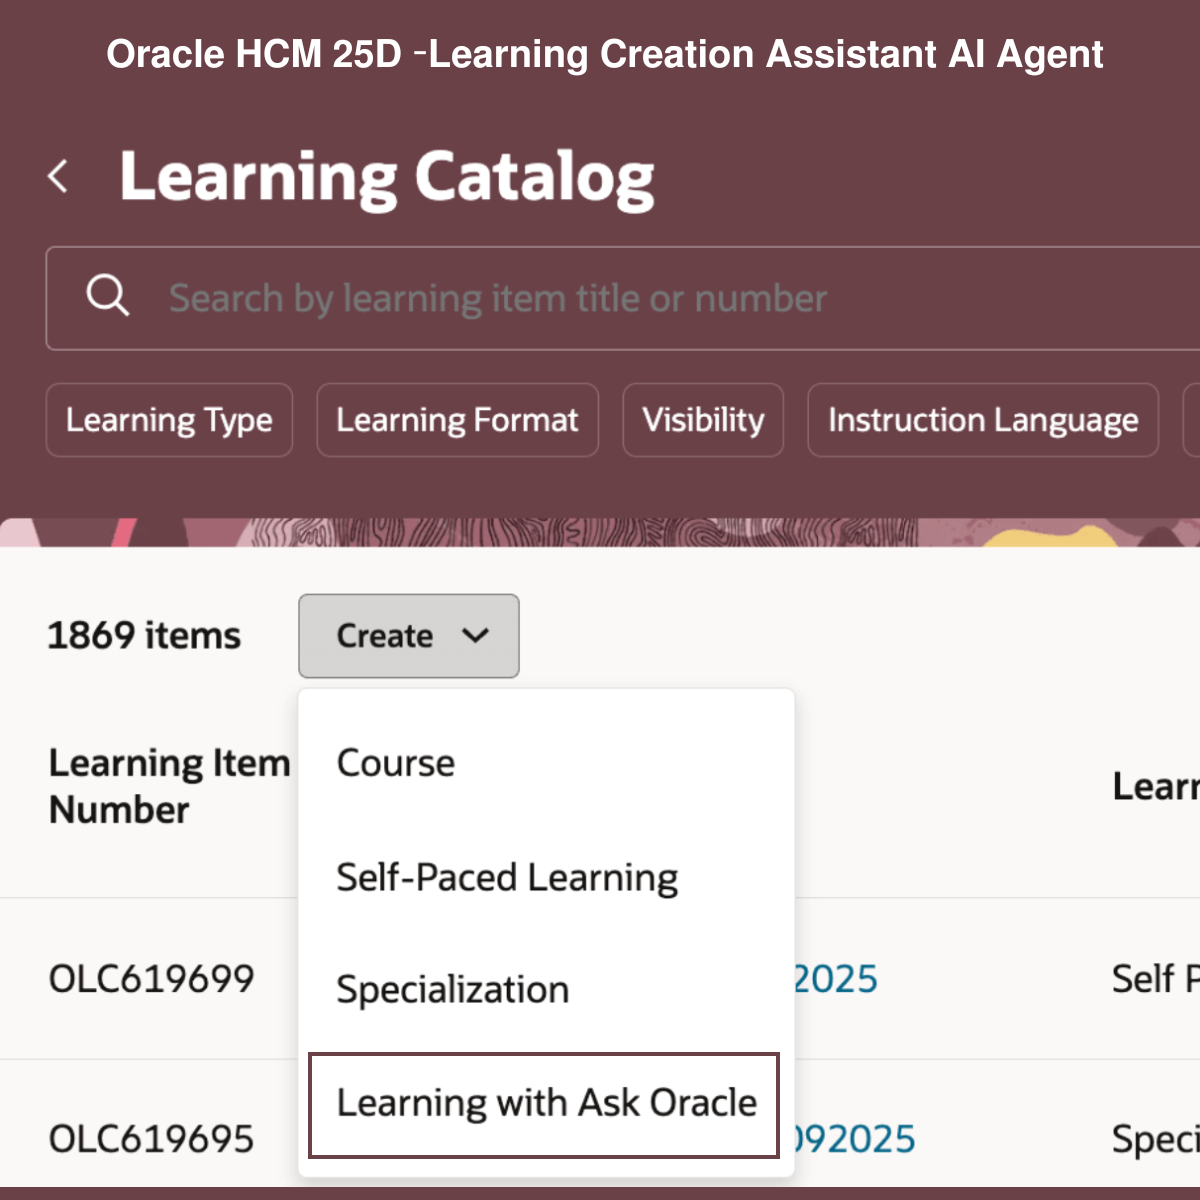Click the 1869 items count label
The image size is (1200, 1200).
(x=144, y=636)
